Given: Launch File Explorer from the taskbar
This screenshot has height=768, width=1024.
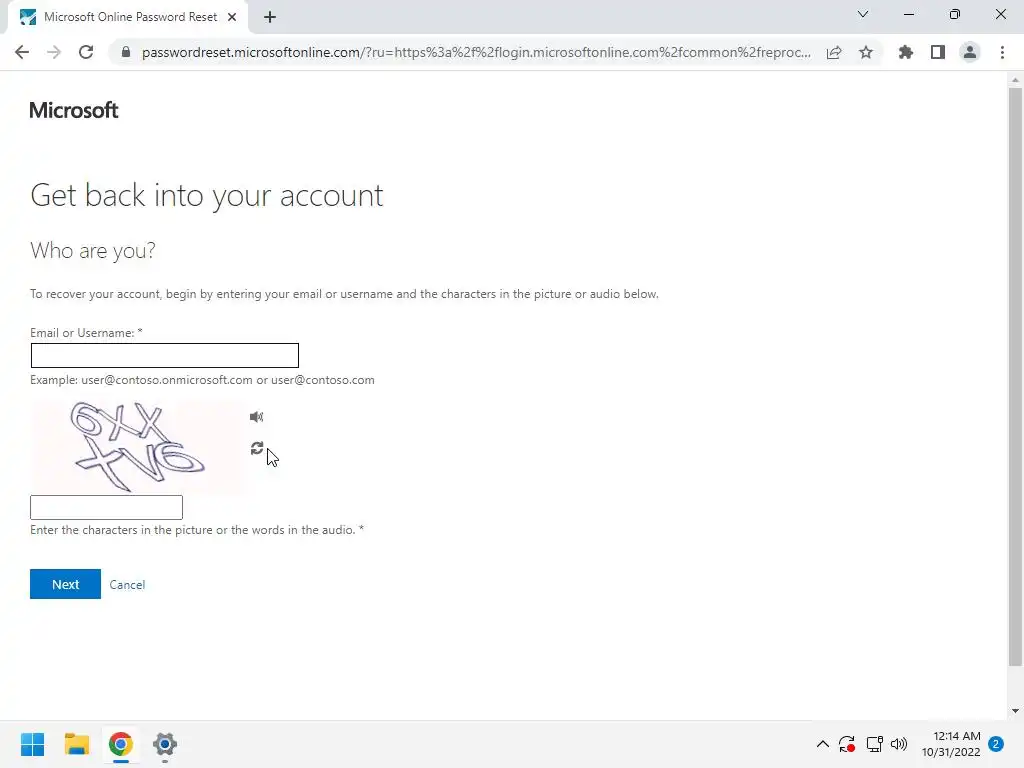Looking at the screenshot, I should click(76, 744).
